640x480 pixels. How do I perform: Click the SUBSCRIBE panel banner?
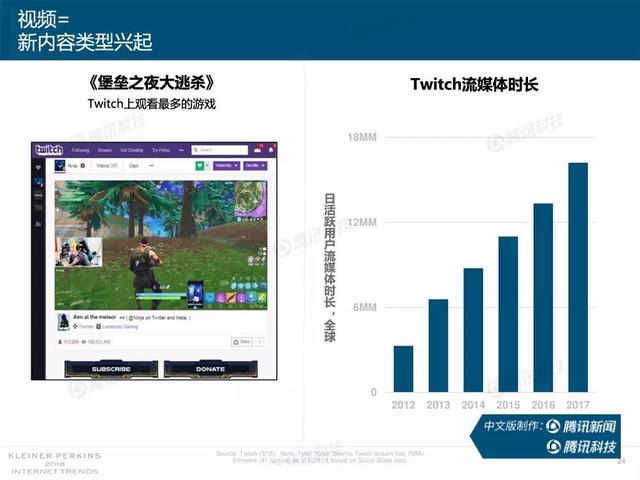[111, 369]
